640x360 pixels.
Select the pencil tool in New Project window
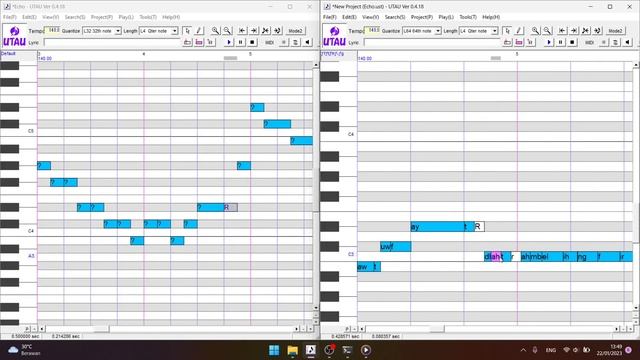[519, 31]
